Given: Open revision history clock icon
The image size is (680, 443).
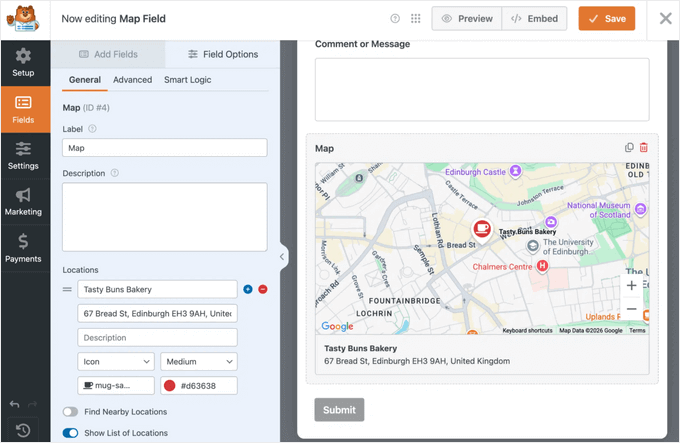Looking at the screenshot, I should tap(23, 431).
